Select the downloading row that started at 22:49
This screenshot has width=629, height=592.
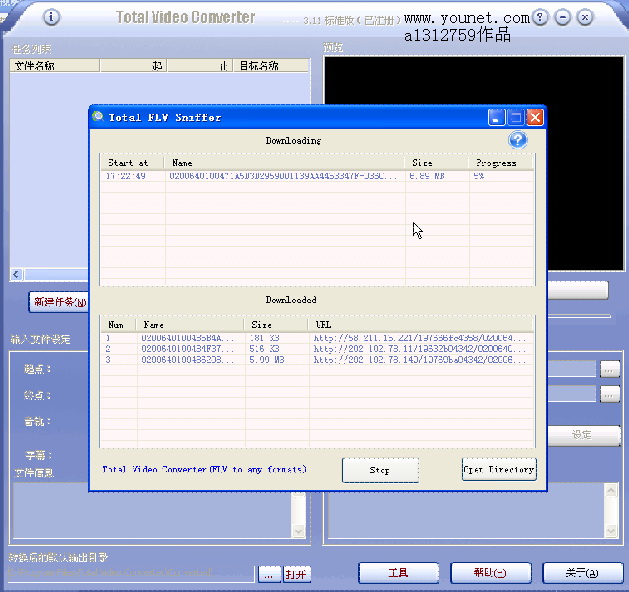(x=317, y=176)
